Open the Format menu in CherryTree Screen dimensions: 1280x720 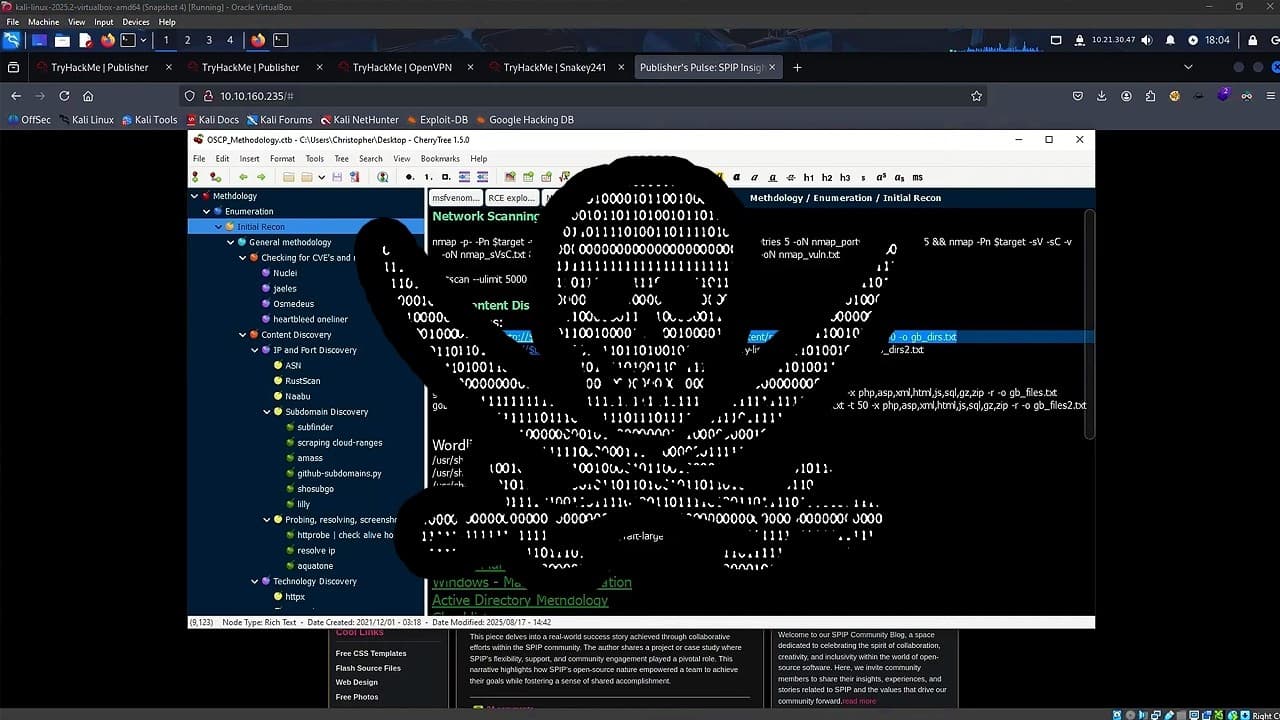(x=282, y=158)
